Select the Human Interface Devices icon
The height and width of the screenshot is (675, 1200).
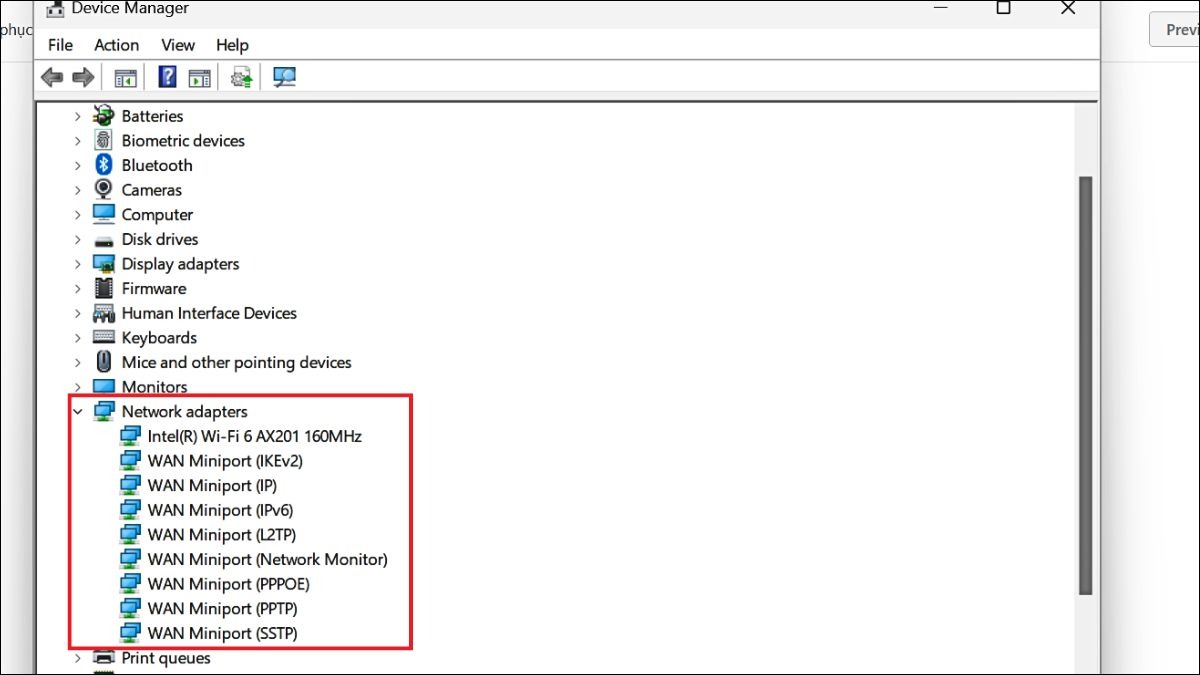(104, 313)
